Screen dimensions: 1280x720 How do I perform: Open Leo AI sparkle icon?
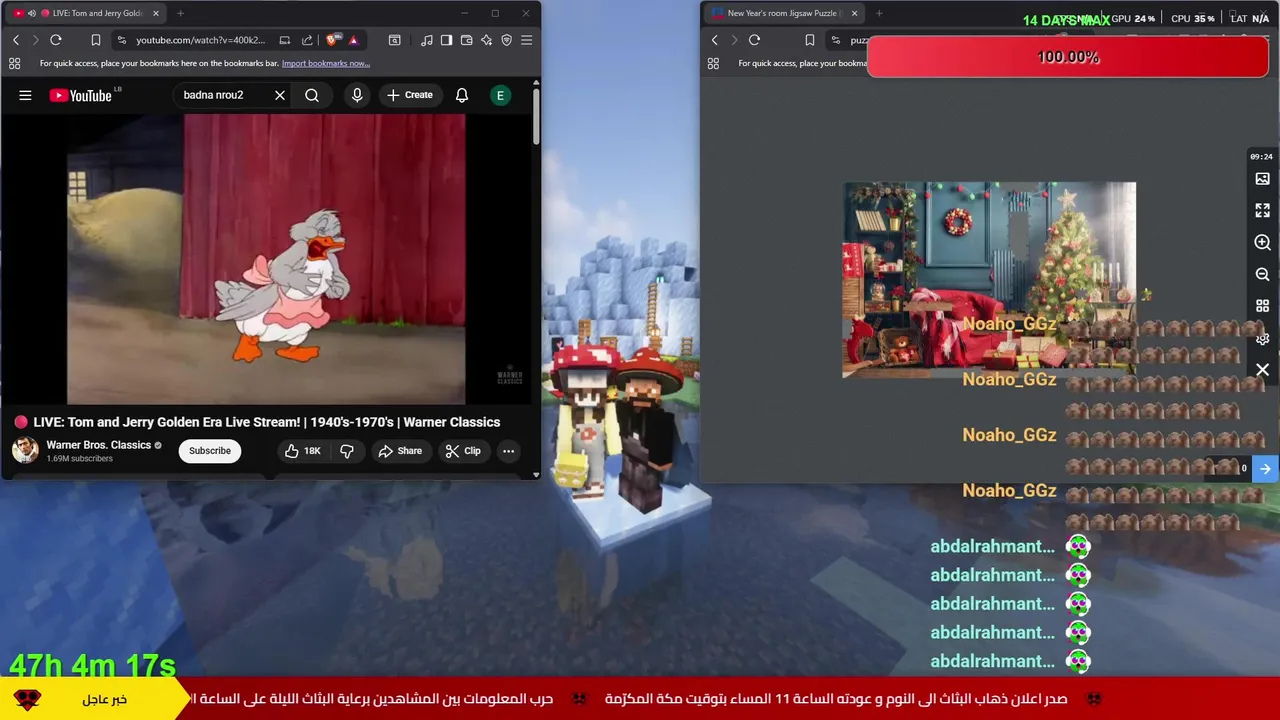[x=486, y=40]
